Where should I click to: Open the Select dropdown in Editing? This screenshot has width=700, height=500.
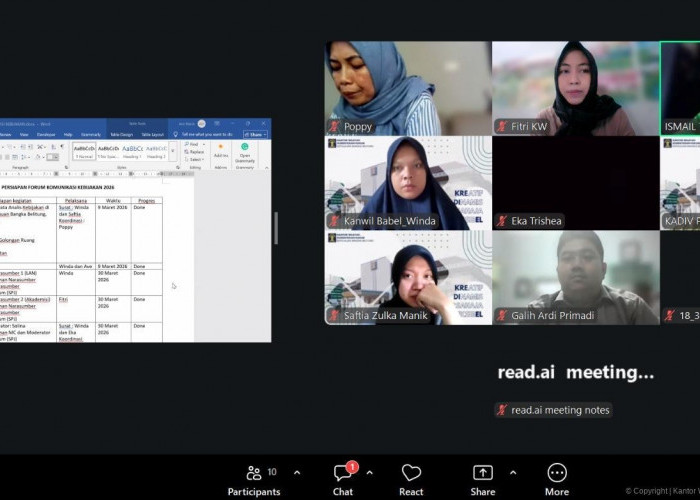click(195, 159)
